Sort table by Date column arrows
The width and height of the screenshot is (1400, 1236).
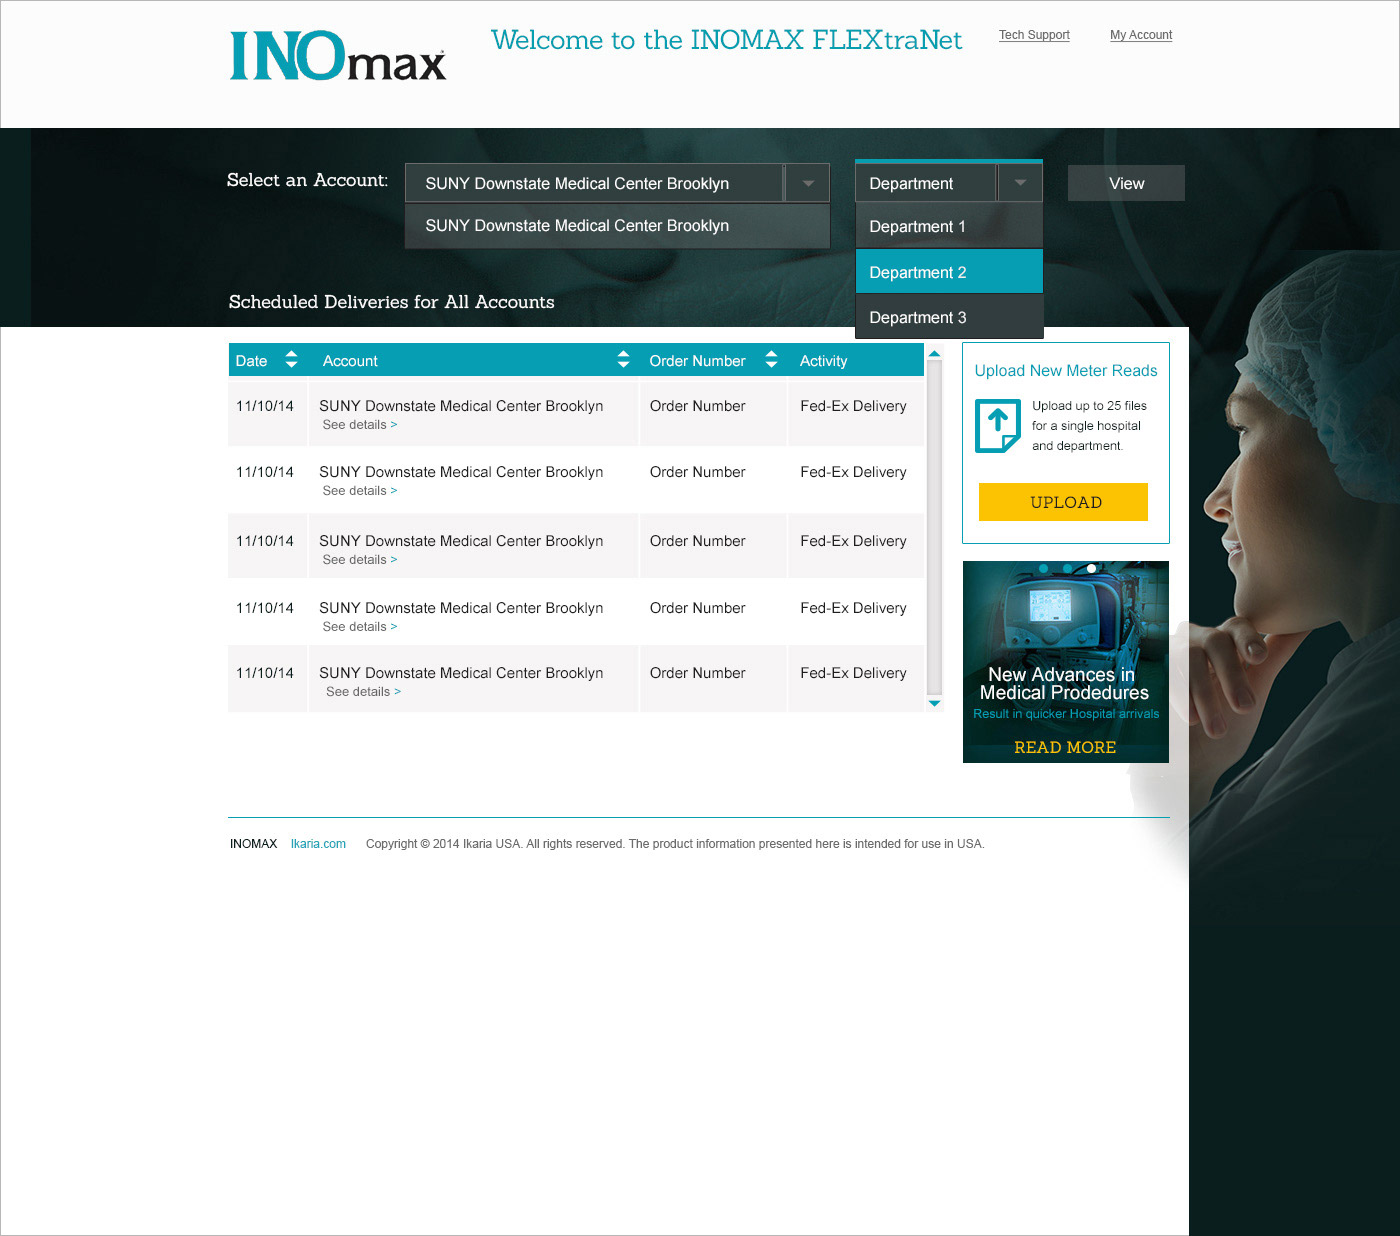tap(291, 359)
